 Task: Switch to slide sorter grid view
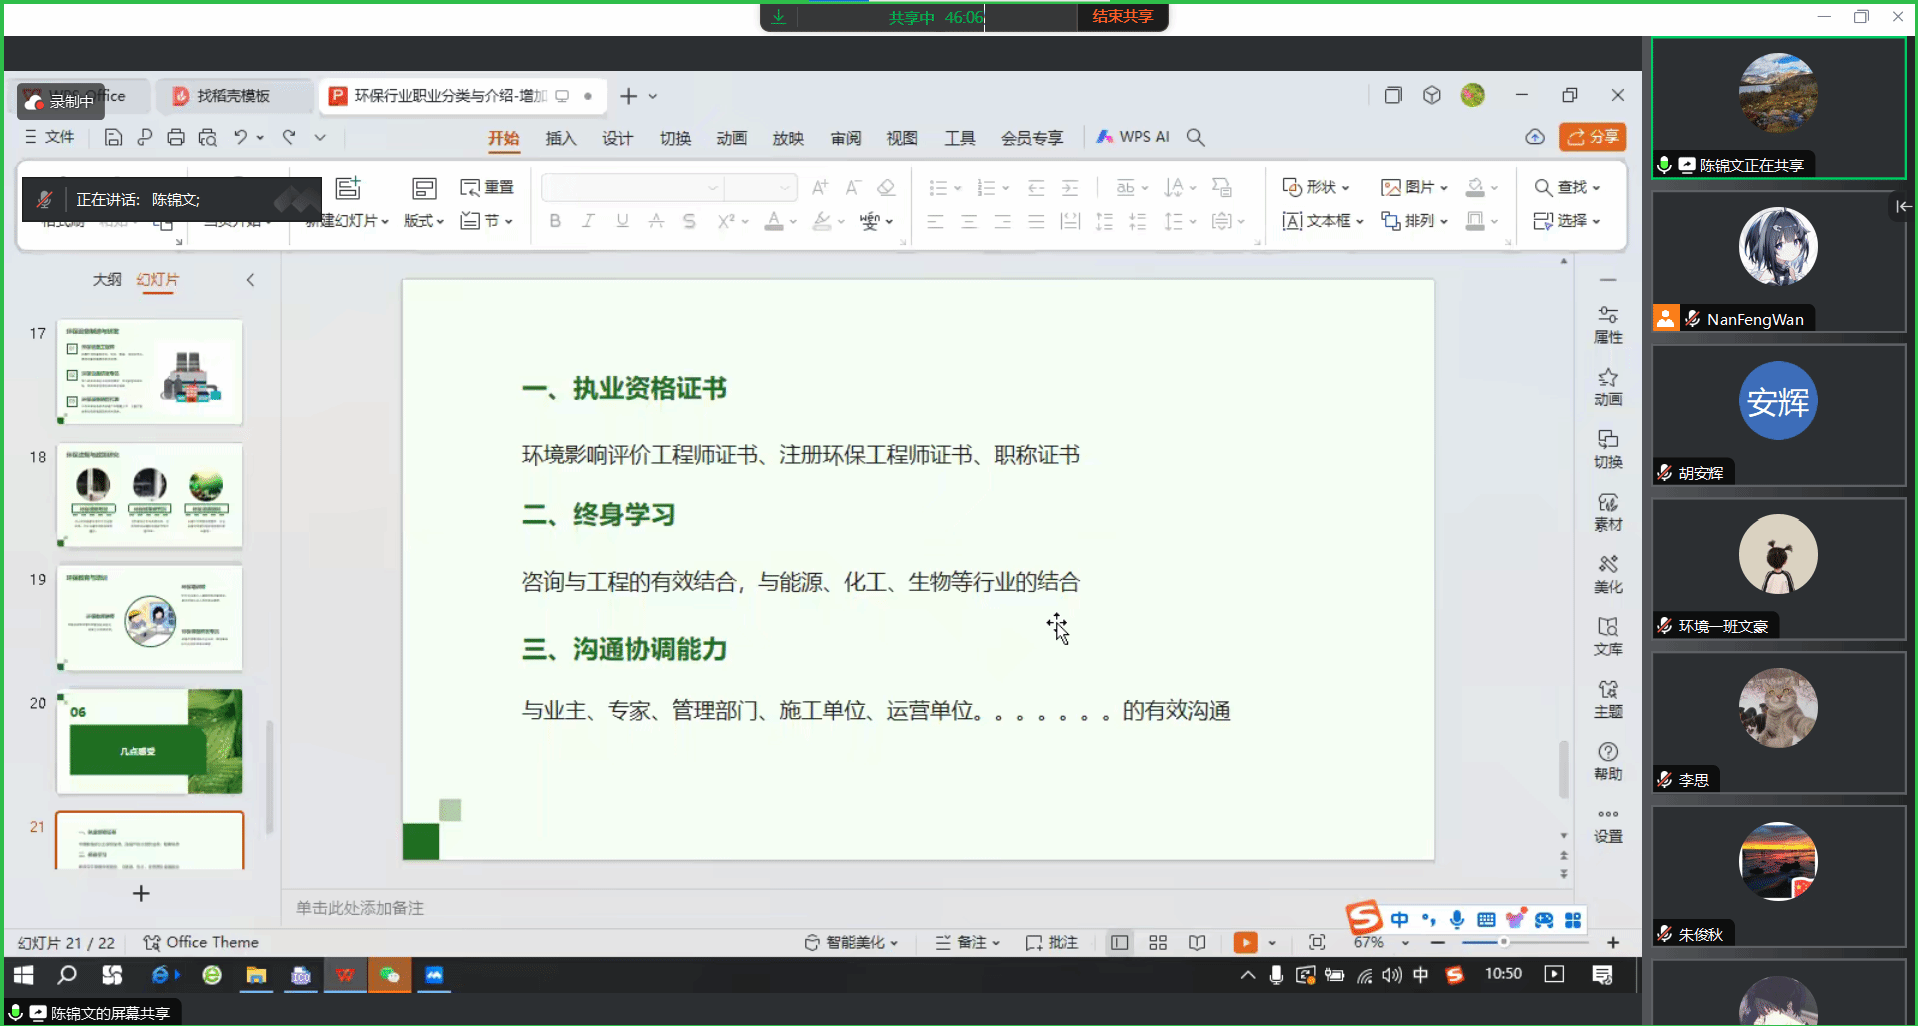pos(1158,942)
